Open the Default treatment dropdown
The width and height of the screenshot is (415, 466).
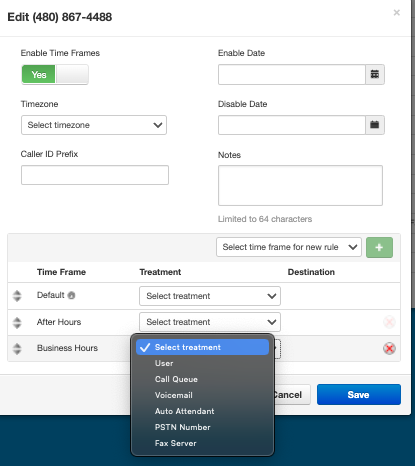tap(210, 296)
